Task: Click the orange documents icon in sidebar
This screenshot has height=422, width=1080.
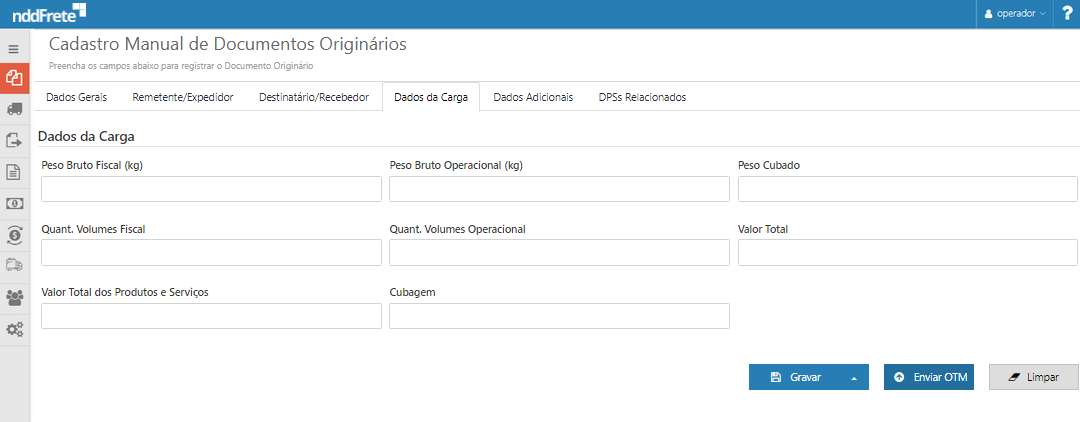Action: (x=14, y=77)
